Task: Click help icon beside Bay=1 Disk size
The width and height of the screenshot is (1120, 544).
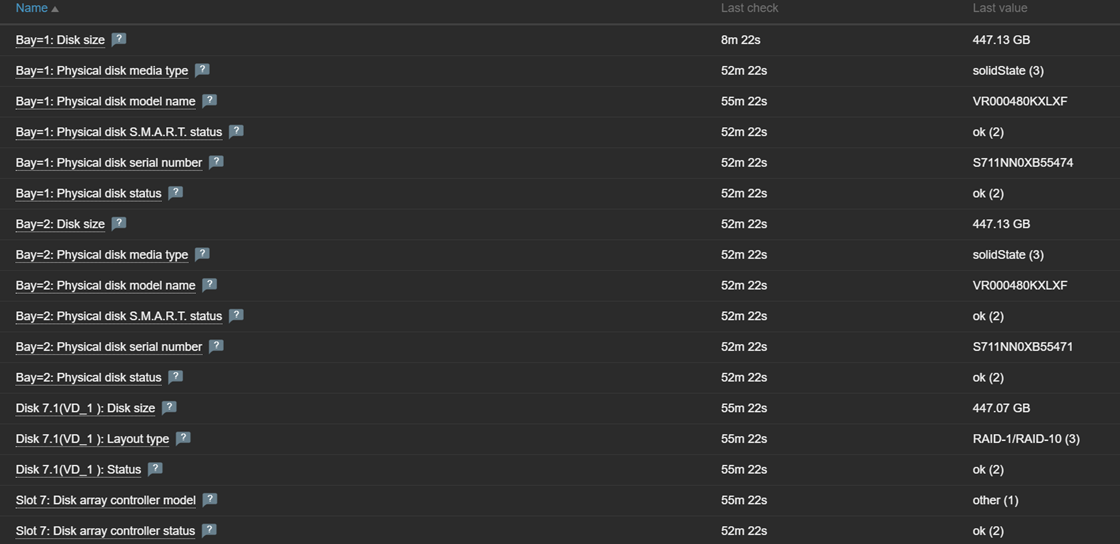Action: click(x=119, y=40)
